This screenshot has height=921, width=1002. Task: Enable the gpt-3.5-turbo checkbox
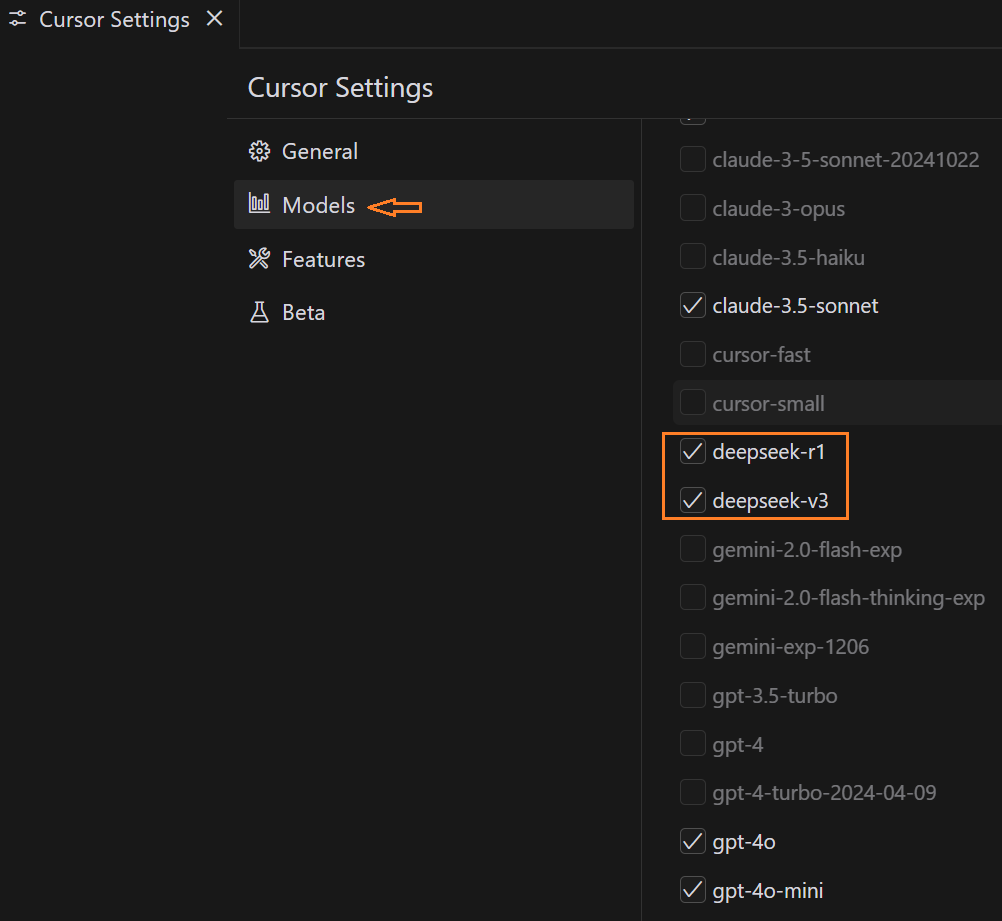click(693, 695)
